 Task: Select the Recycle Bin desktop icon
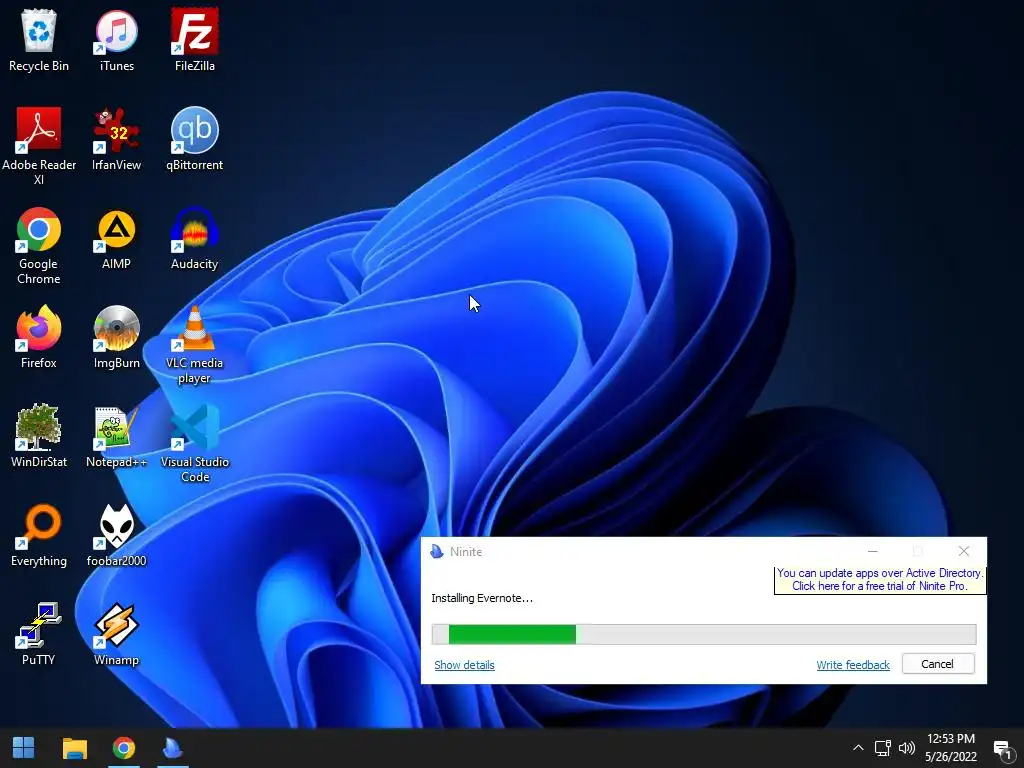[39, 40]
